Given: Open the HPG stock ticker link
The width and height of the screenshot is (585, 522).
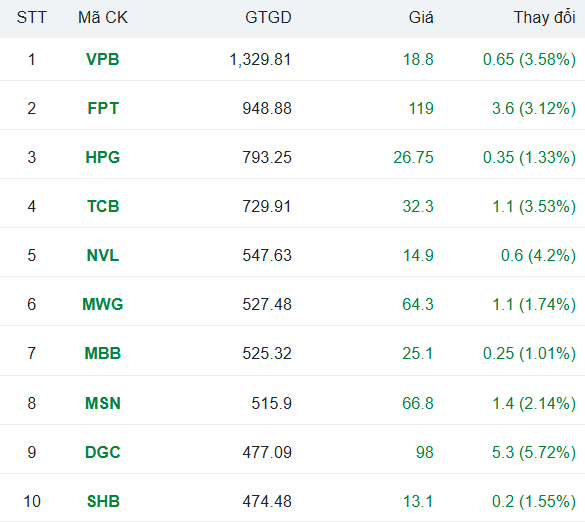Looking at the screenshot, I should click(x=103, y=157).
